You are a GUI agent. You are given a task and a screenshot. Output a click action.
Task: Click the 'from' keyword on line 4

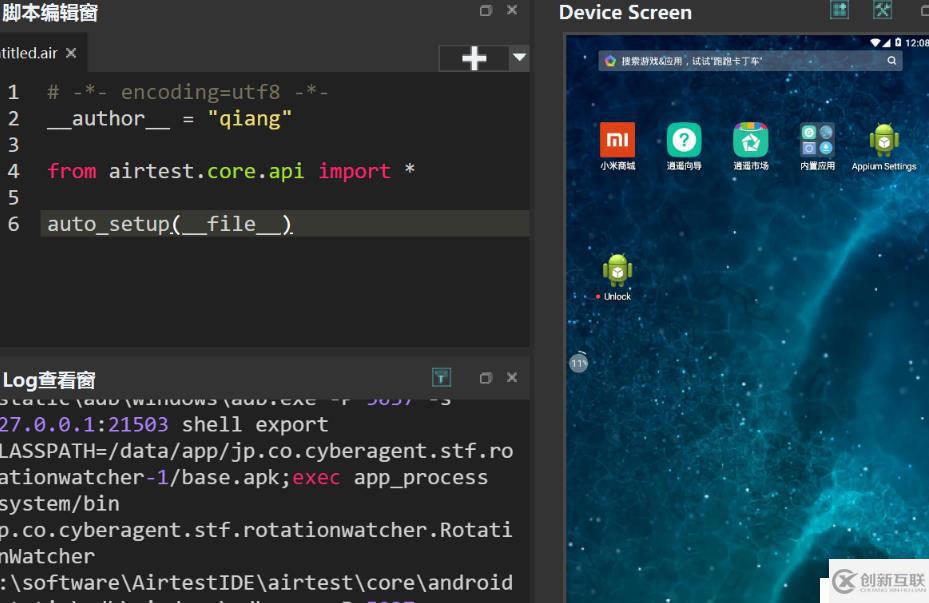tap(72, 171)
